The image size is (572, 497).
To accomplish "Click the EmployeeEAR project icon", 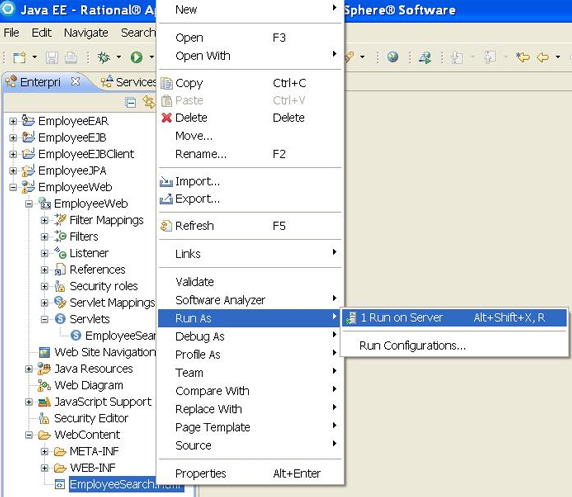I will (28, 120).
